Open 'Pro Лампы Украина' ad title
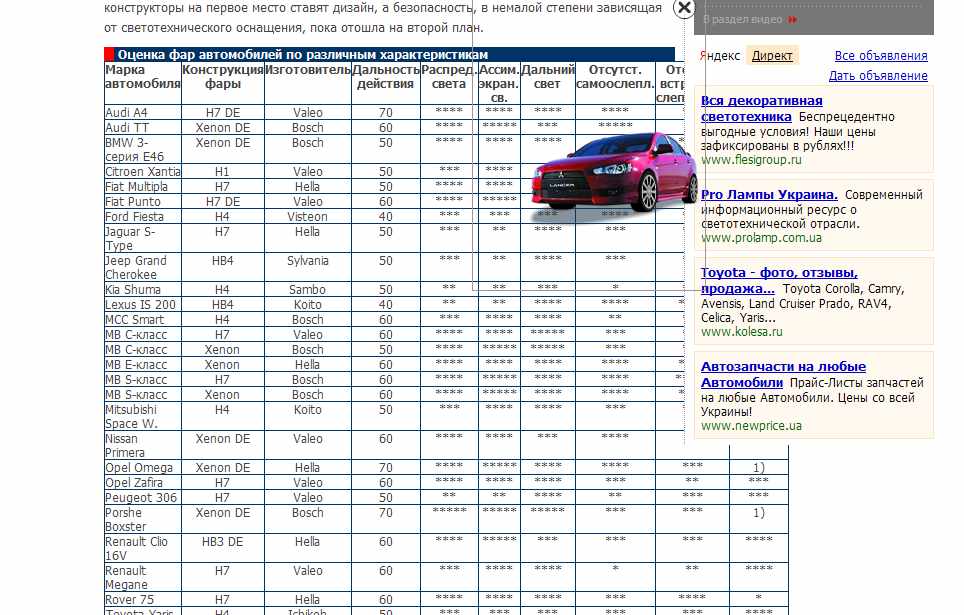Image resolution: width=964 pixels, height=615 pixels. coord(768,195)
